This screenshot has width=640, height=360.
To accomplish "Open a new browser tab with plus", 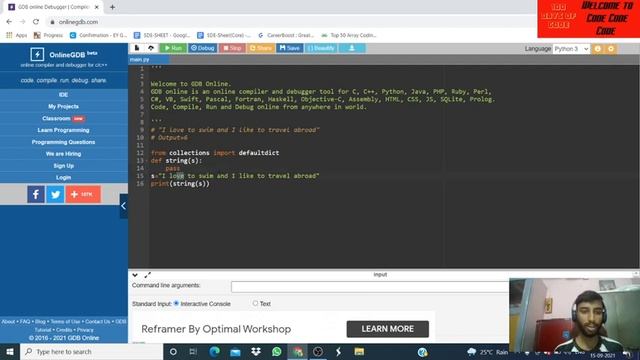I will pos(112,7).
